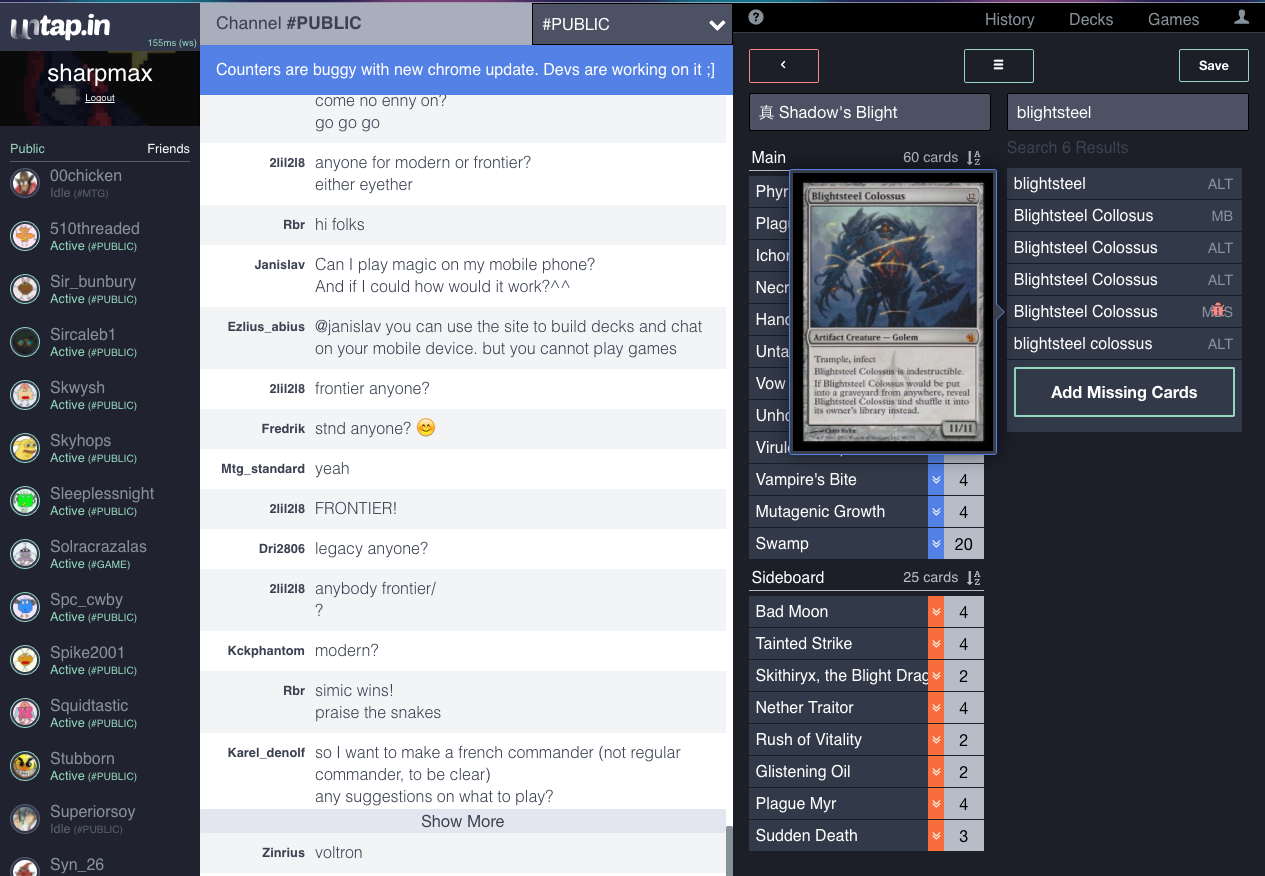Save the deck
The height and width of the screenshot is (876, 1265).
(x=1213, y=66)
